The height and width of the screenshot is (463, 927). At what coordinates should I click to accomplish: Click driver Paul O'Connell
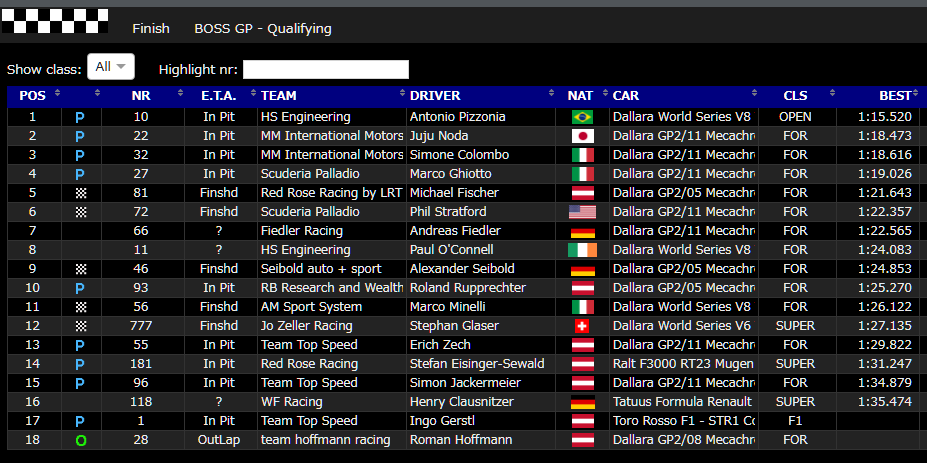click(452, 250)
